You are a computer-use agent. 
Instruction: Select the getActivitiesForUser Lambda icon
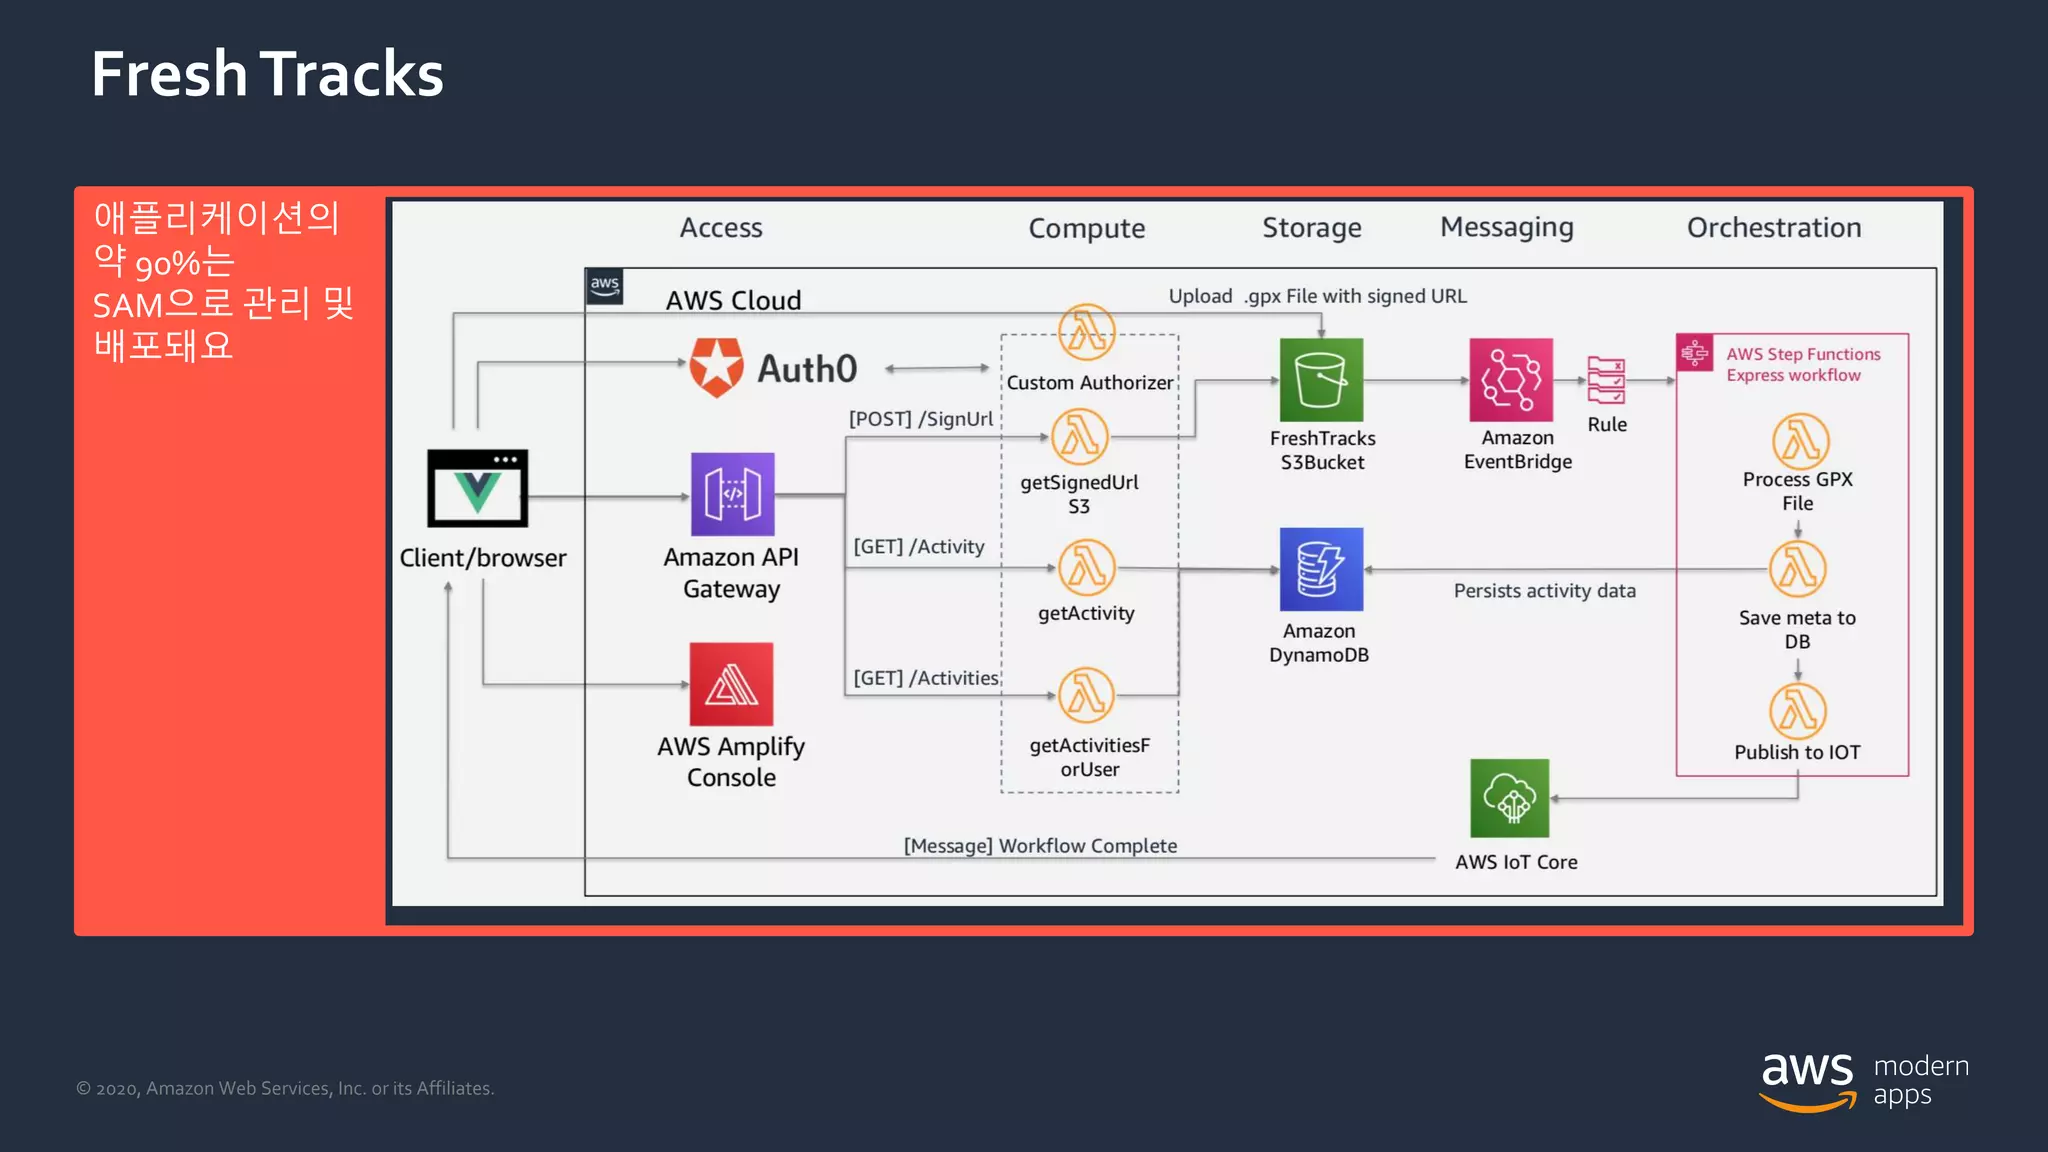point(1086,695)
